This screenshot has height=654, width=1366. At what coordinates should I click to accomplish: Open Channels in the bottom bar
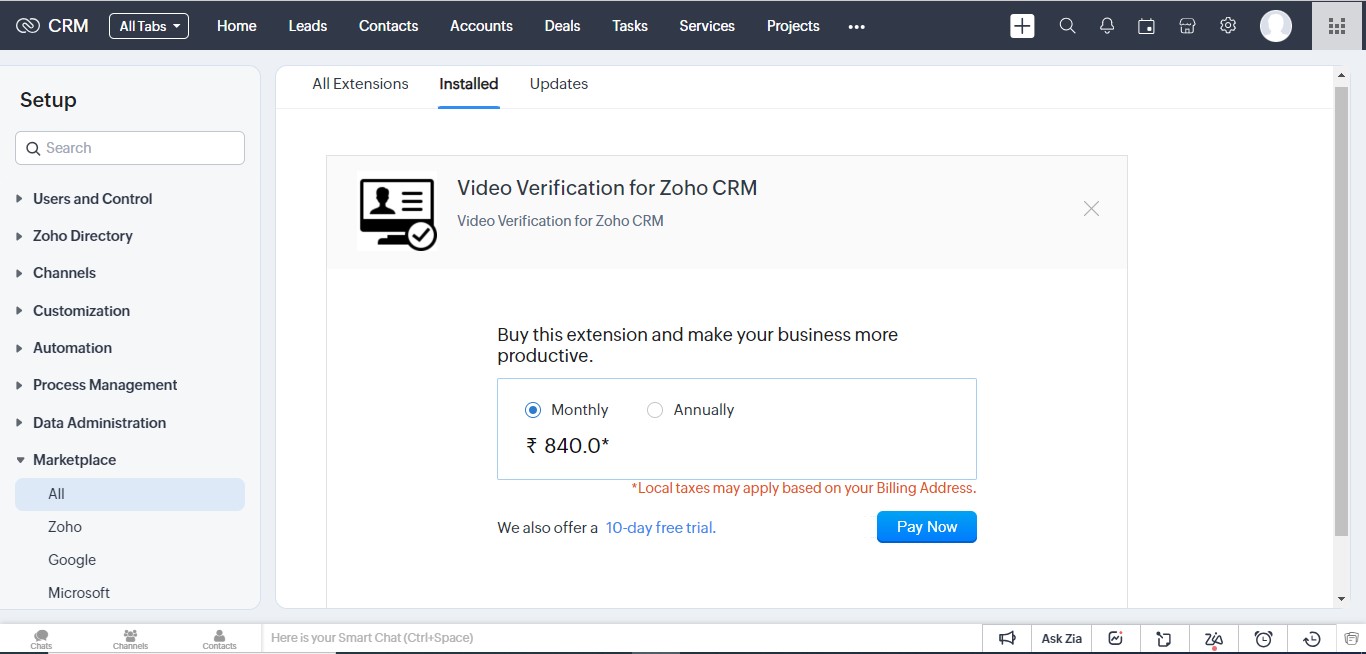point(130,639)
